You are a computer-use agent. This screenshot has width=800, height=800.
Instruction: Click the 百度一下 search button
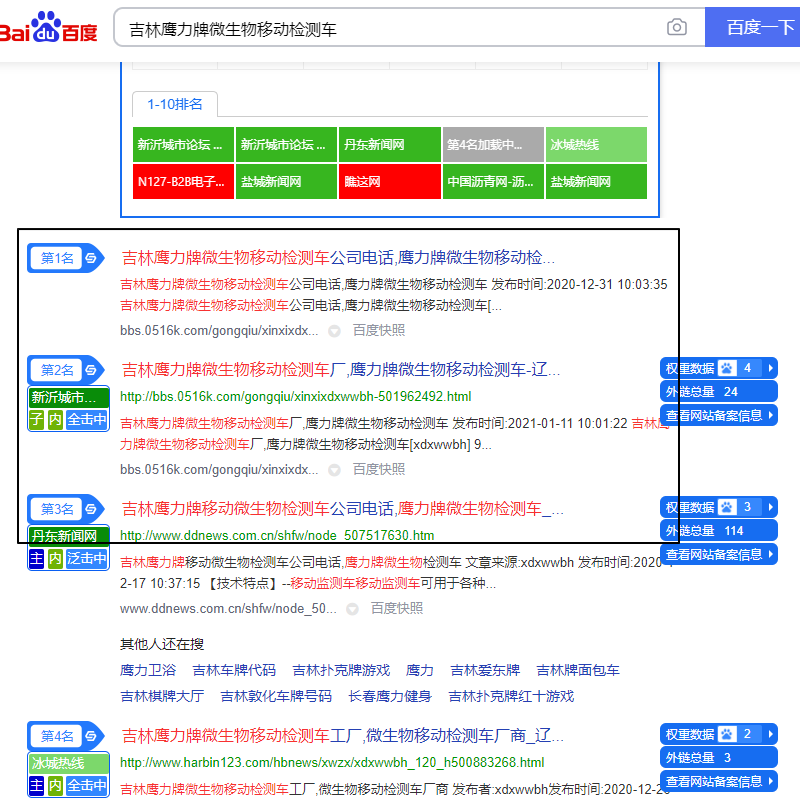754,27
